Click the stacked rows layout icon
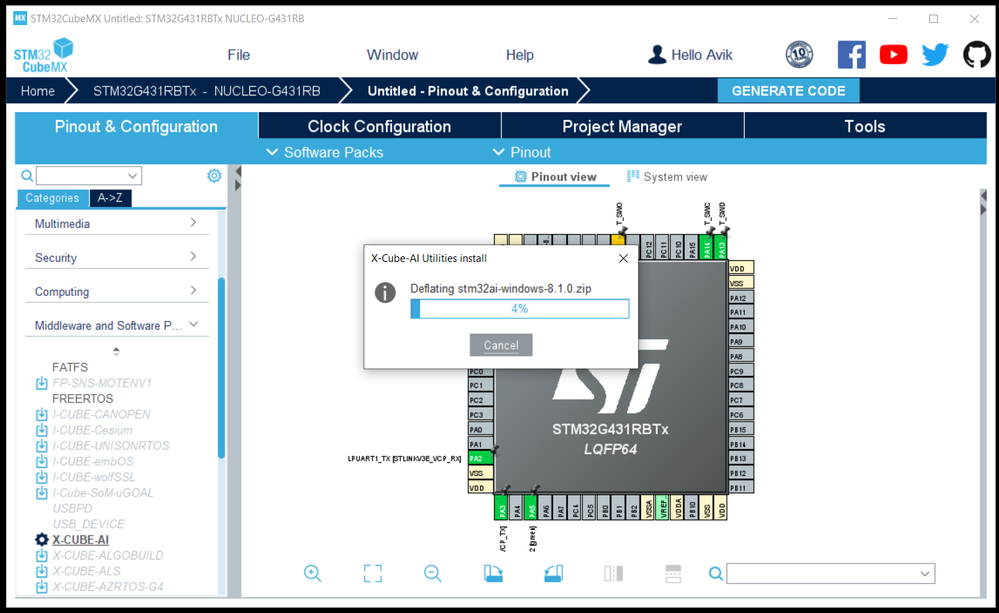 coord(673,573)
